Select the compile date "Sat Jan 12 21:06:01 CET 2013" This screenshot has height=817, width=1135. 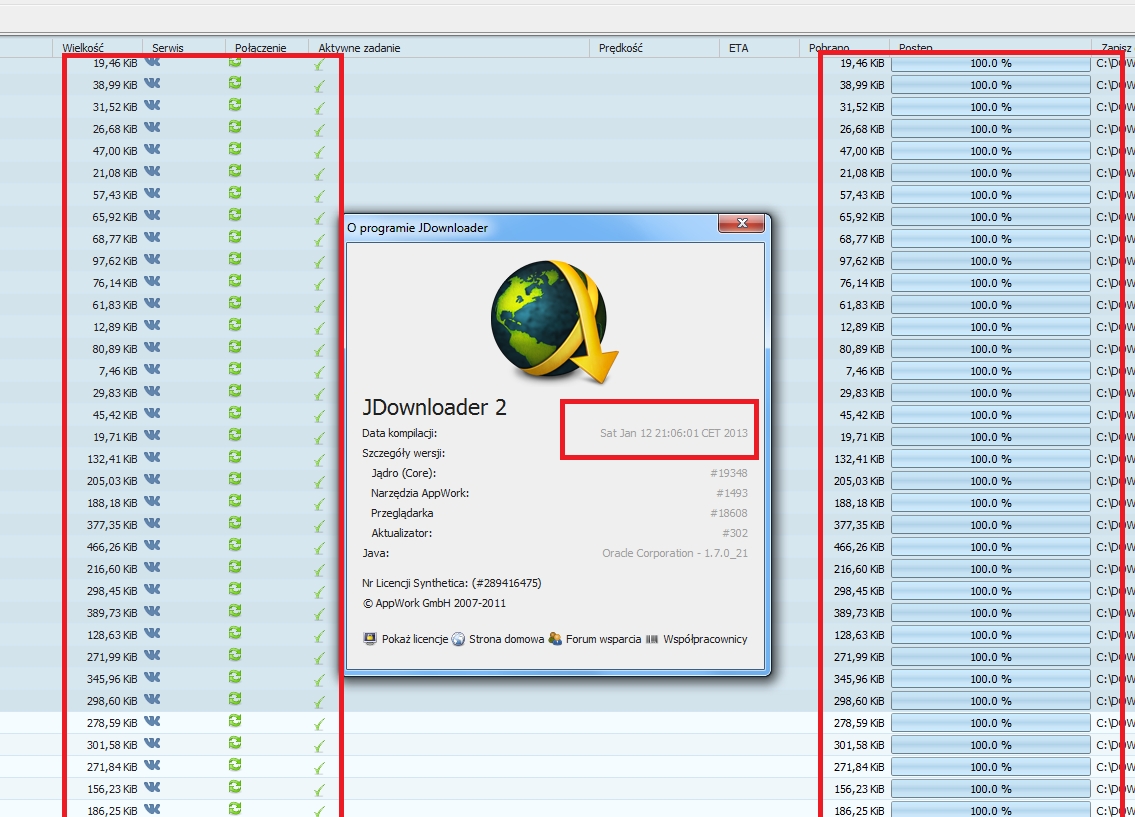(x=674, y=433)
